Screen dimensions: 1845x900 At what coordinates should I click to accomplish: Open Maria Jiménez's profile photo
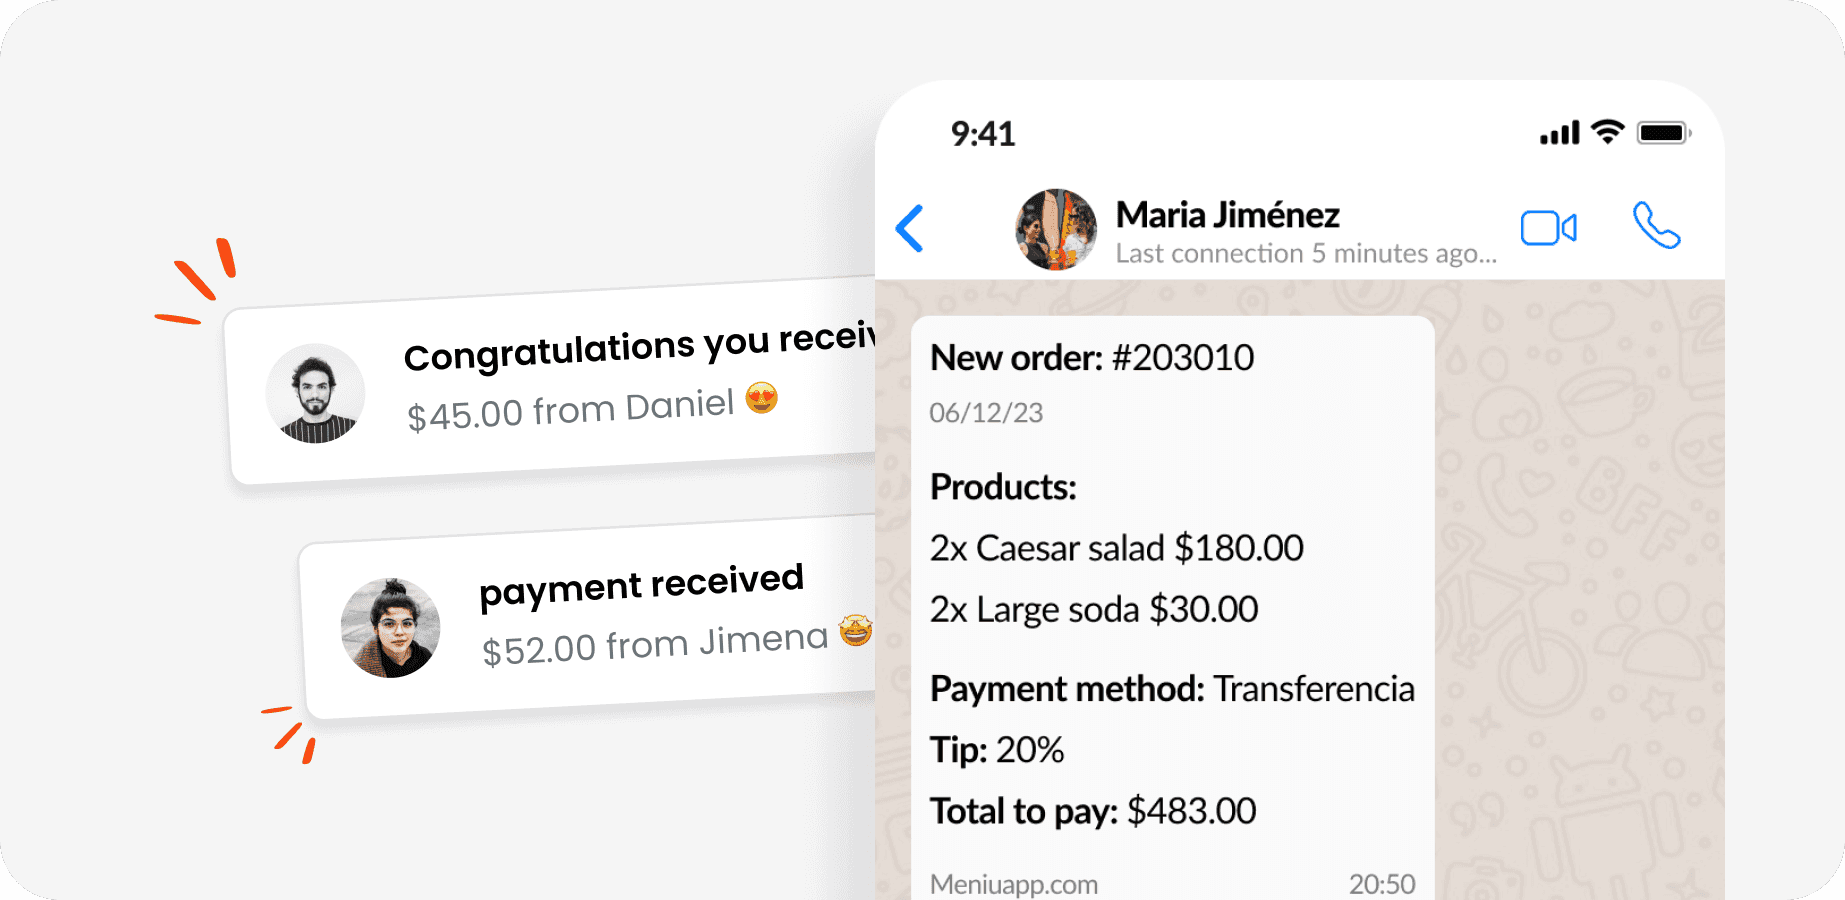tap(1056, 229)
